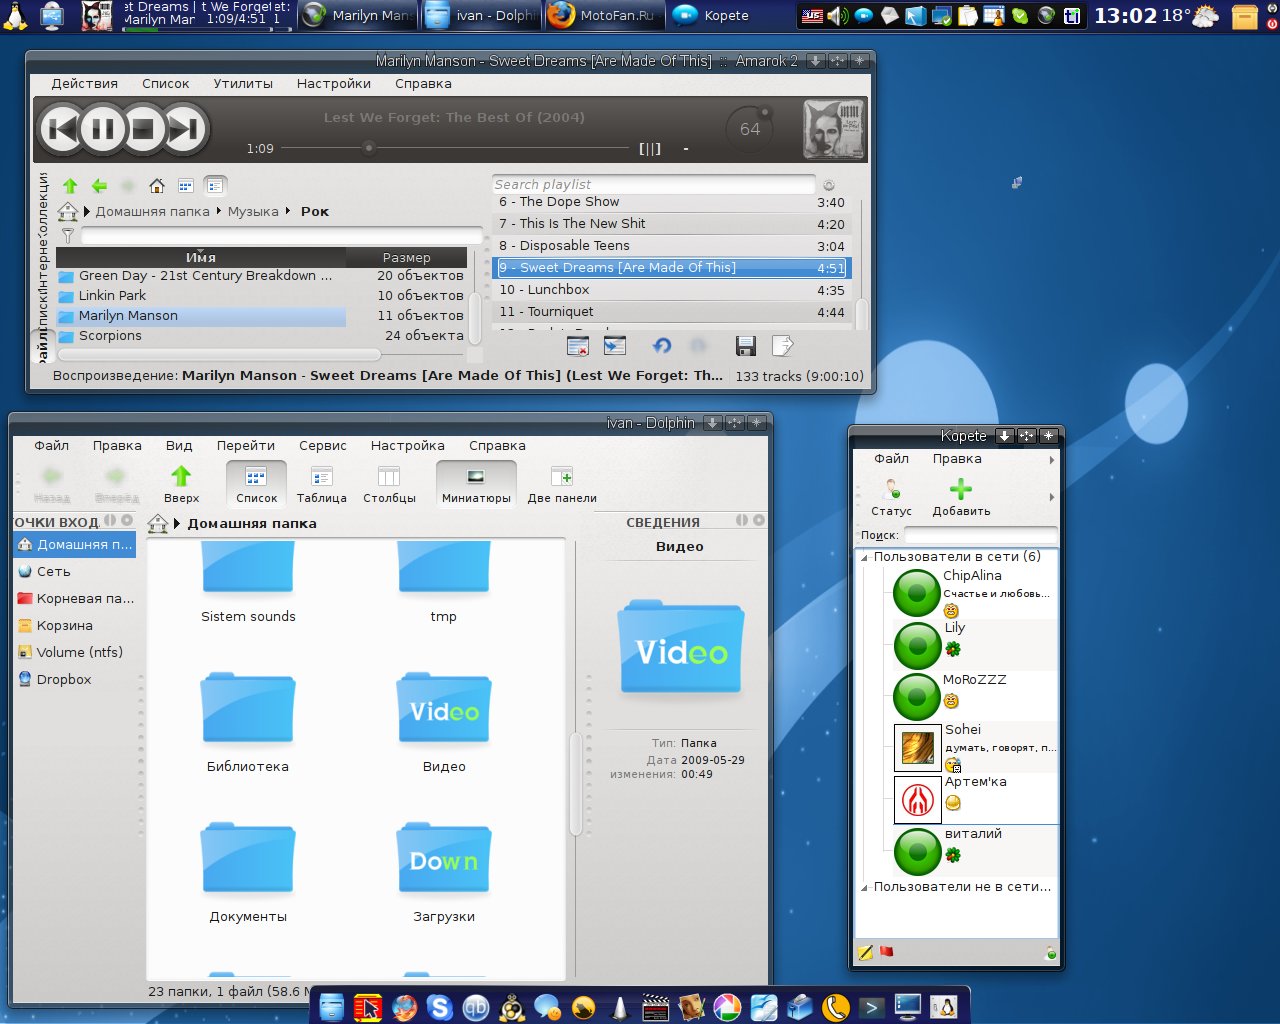This screenshot has height=1024, width=1280.
Task: Sort Amarok files by Имя column
Action: coord(200,257)
